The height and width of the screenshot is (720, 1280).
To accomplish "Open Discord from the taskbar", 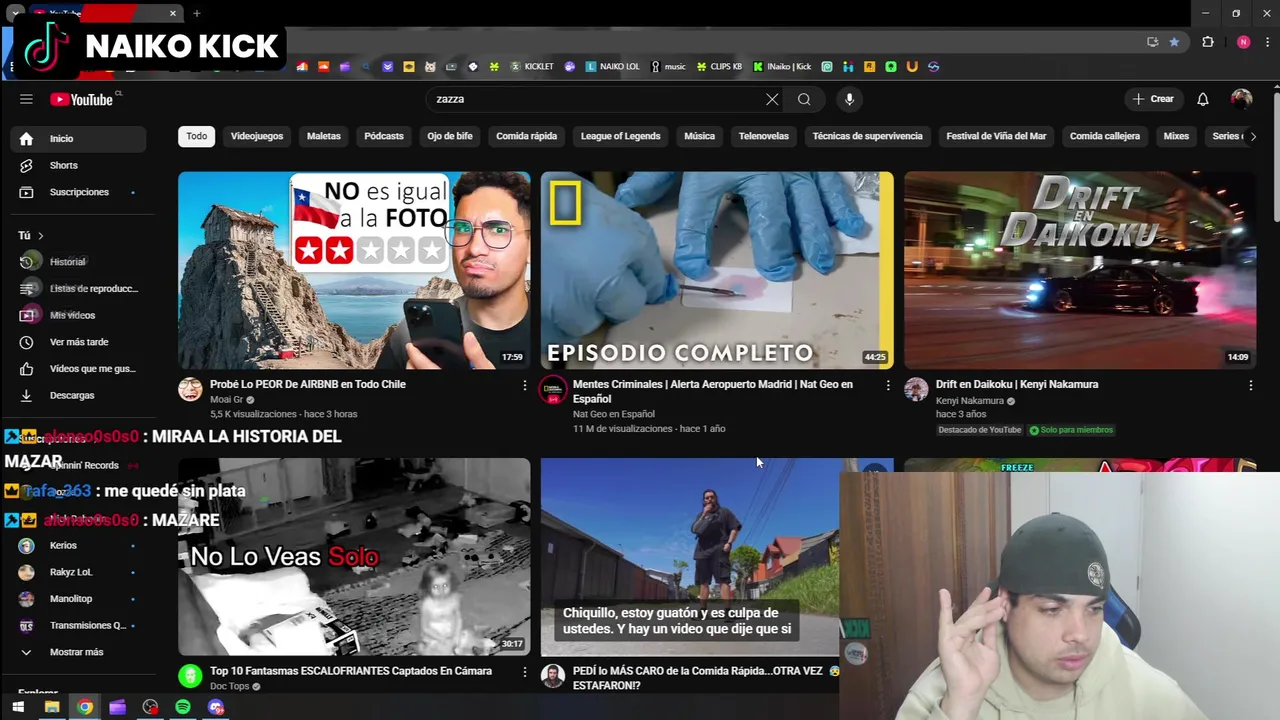I will point(216,707).
